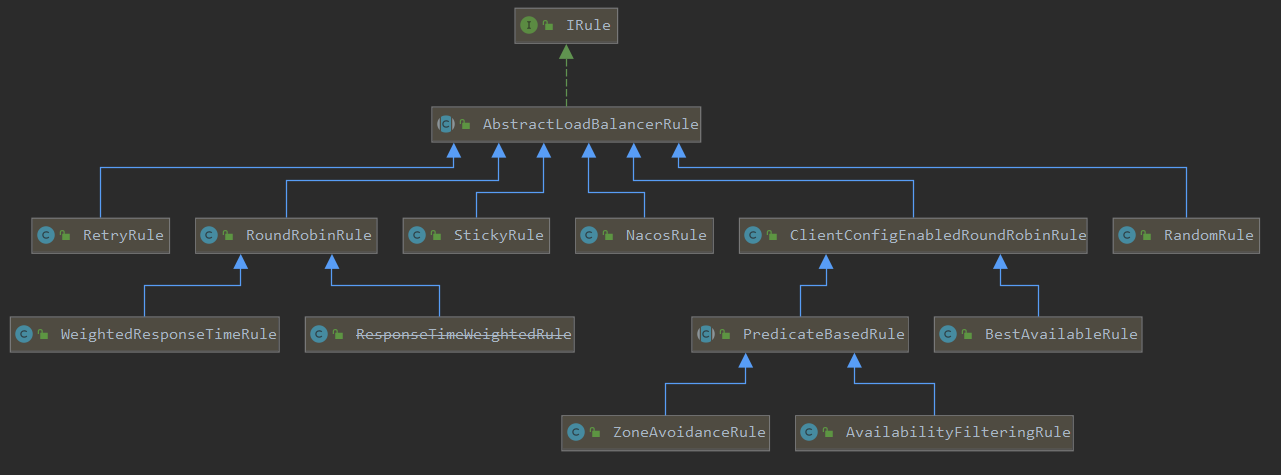Click the lock icon on AvailabilityFilteringRule
The image size is (1281, 475).
tap(828, 433)
